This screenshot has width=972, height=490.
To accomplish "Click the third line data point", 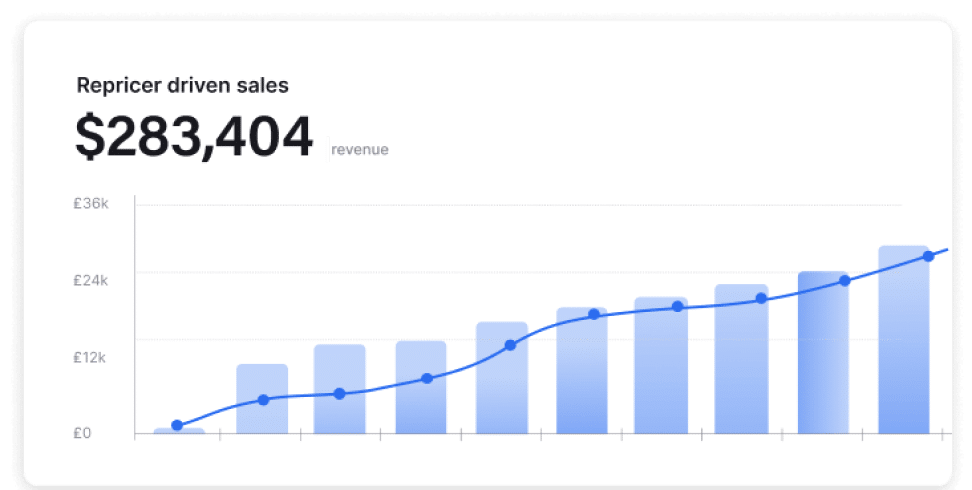I will point(339,394).
